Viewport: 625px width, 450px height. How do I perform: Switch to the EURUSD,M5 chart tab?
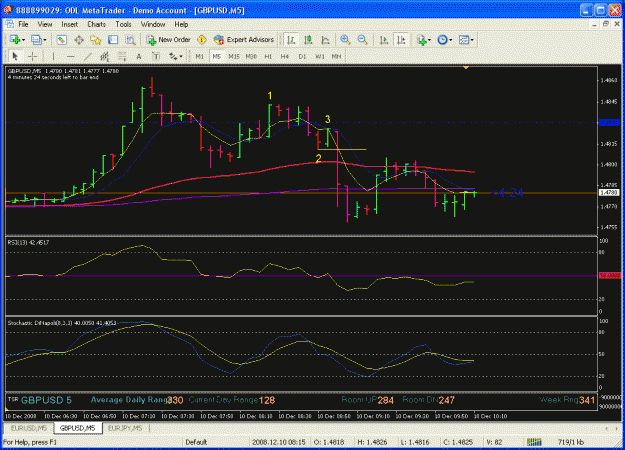pos(29,428)
